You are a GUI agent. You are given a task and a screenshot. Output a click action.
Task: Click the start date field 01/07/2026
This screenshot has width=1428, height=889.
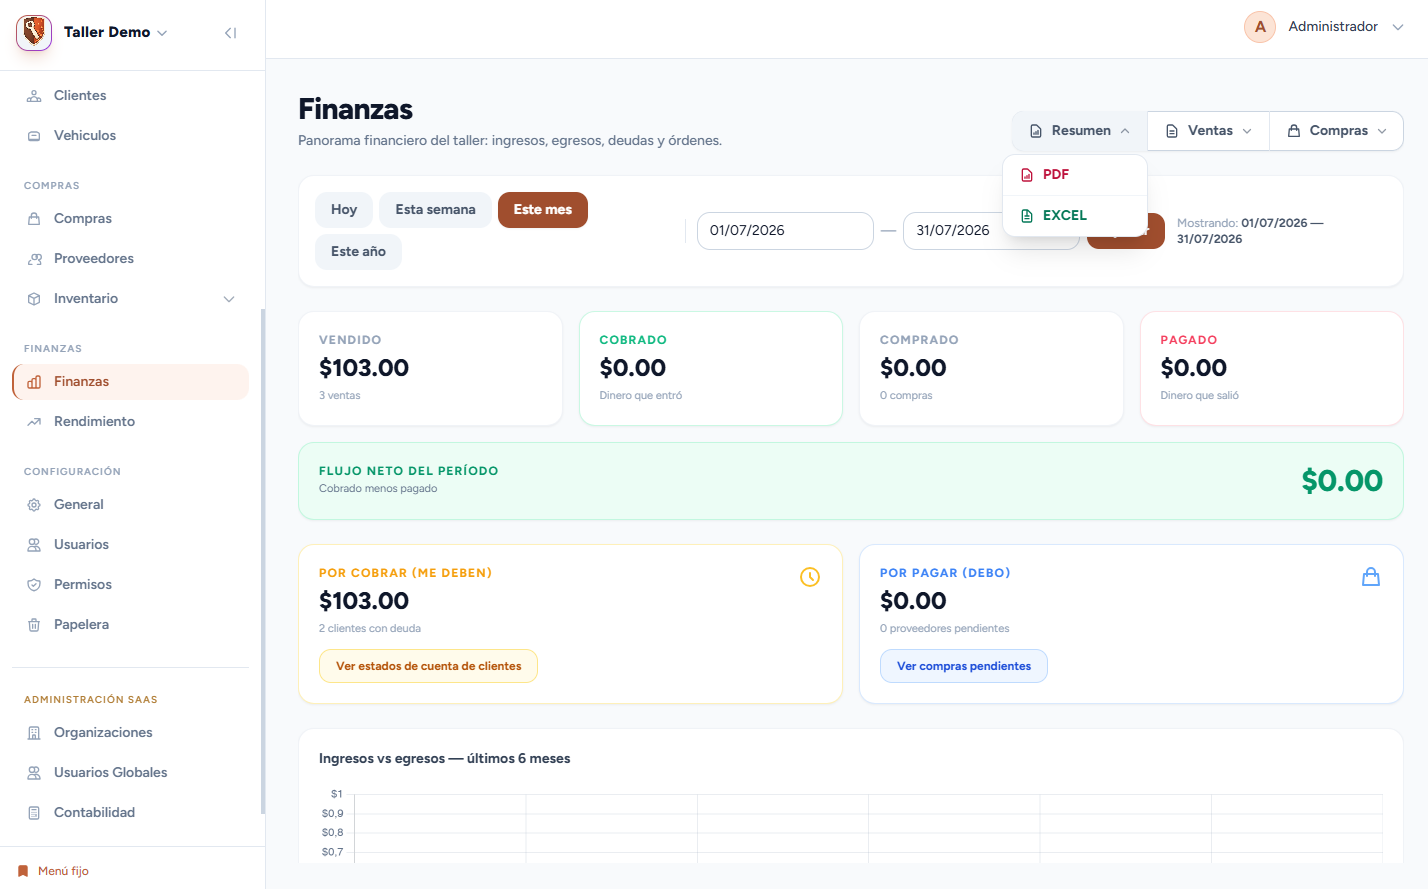(785, 231)
